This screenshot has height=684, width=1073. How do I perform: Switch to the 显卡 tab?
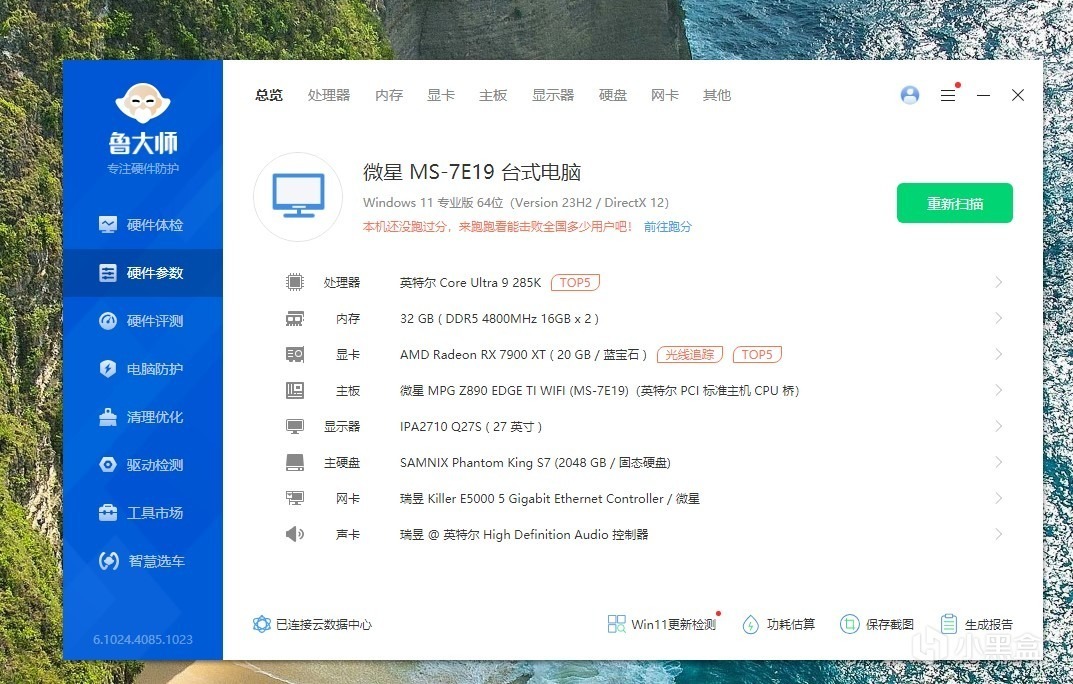(441, 95)
